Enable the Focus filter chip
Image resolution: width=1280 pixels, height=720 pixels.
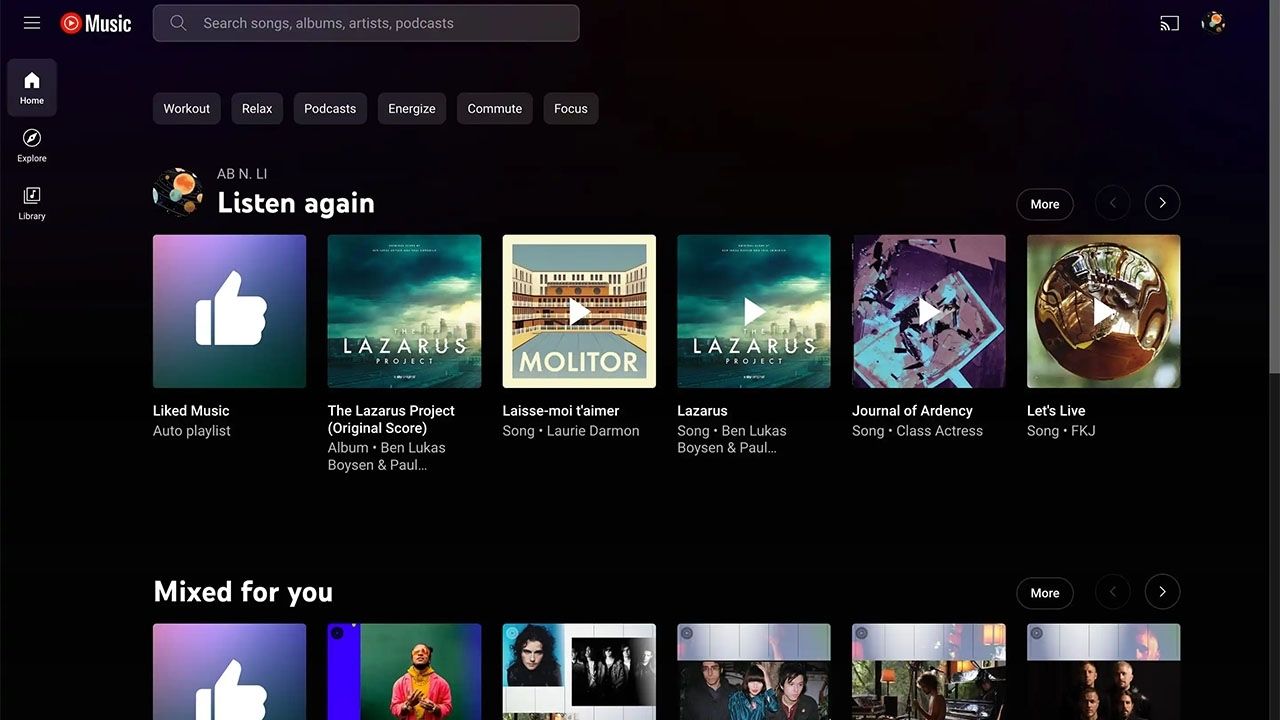(x=570, y=109)
